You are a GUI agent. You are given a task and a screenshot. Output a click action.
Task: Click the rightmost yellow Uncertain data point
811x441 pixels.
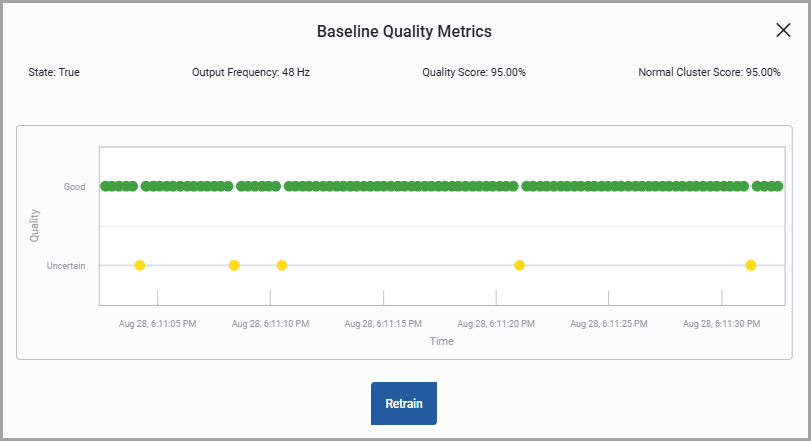[750, 265]
